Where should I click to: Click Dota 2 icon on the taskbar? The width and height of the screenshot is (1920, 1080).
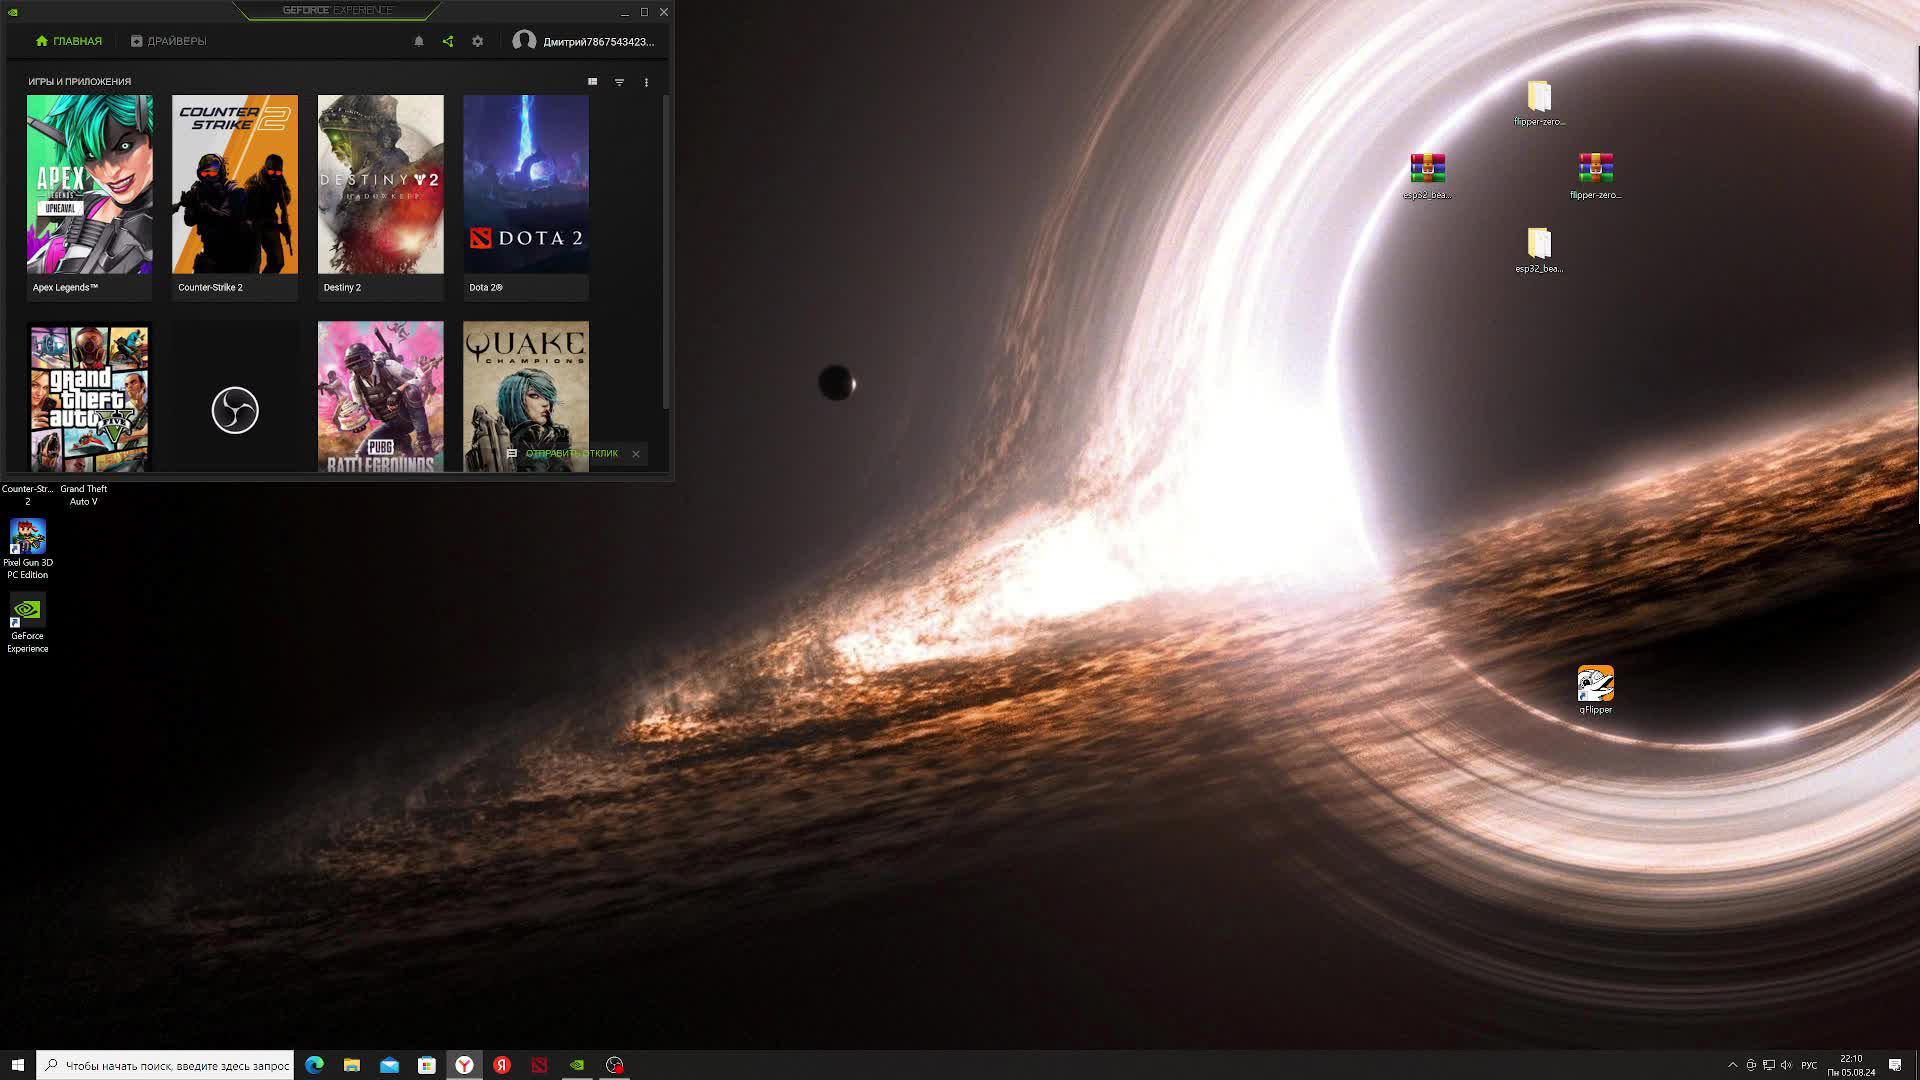540,1065
